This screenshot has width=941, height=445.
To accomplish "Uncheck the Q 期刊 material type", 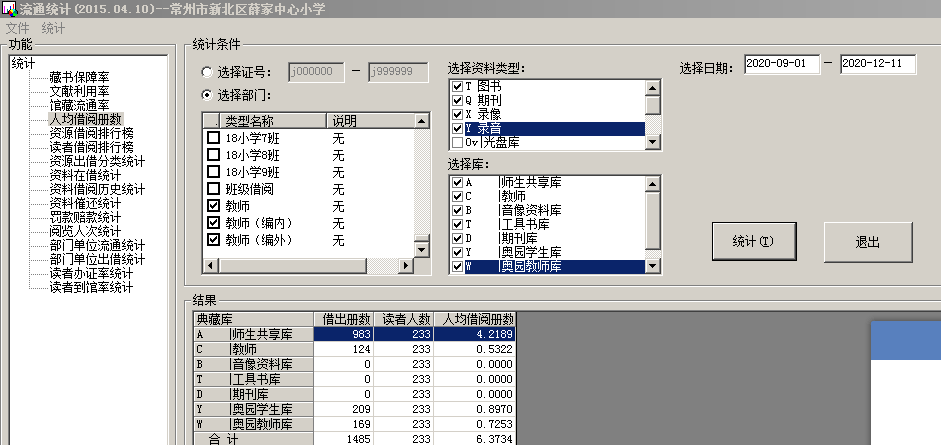I will pyautogui.click(x=457, y=100).
